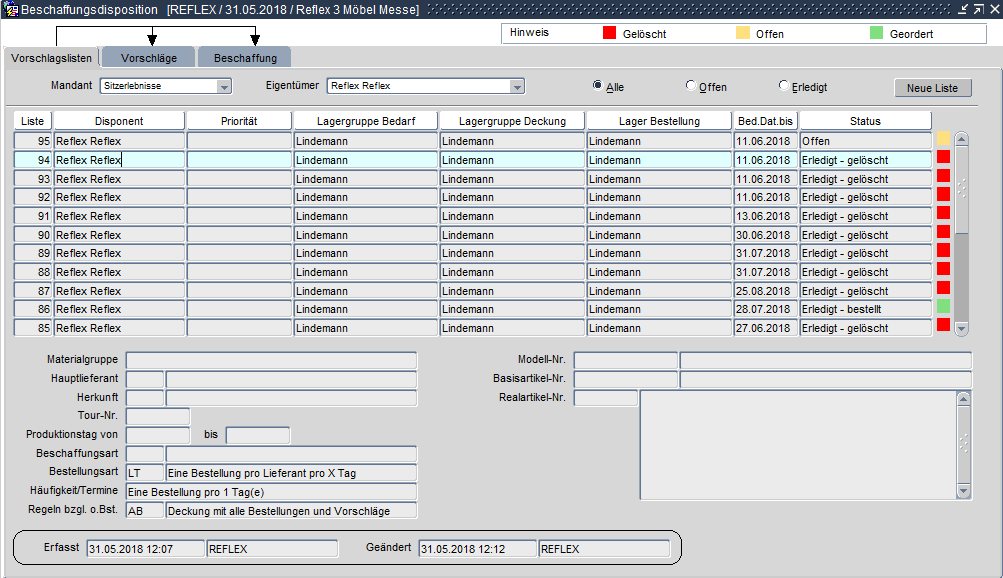Click the Status column header

865,121
